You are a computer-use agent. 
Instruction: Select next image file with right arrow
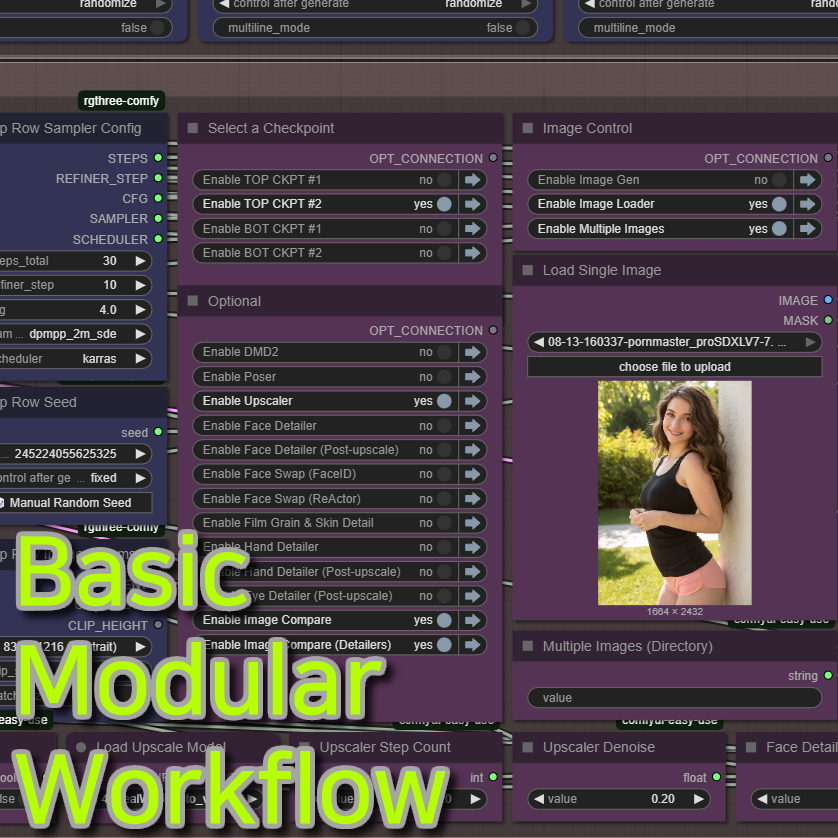coord(811,342)
